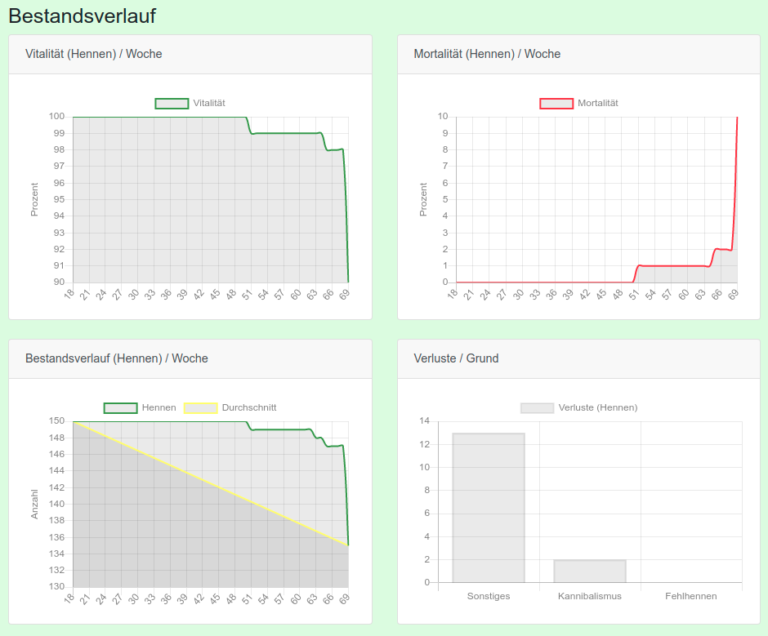
Task: Click the 10 y-axis label in Mortalität chart
Action: [443, 116]
